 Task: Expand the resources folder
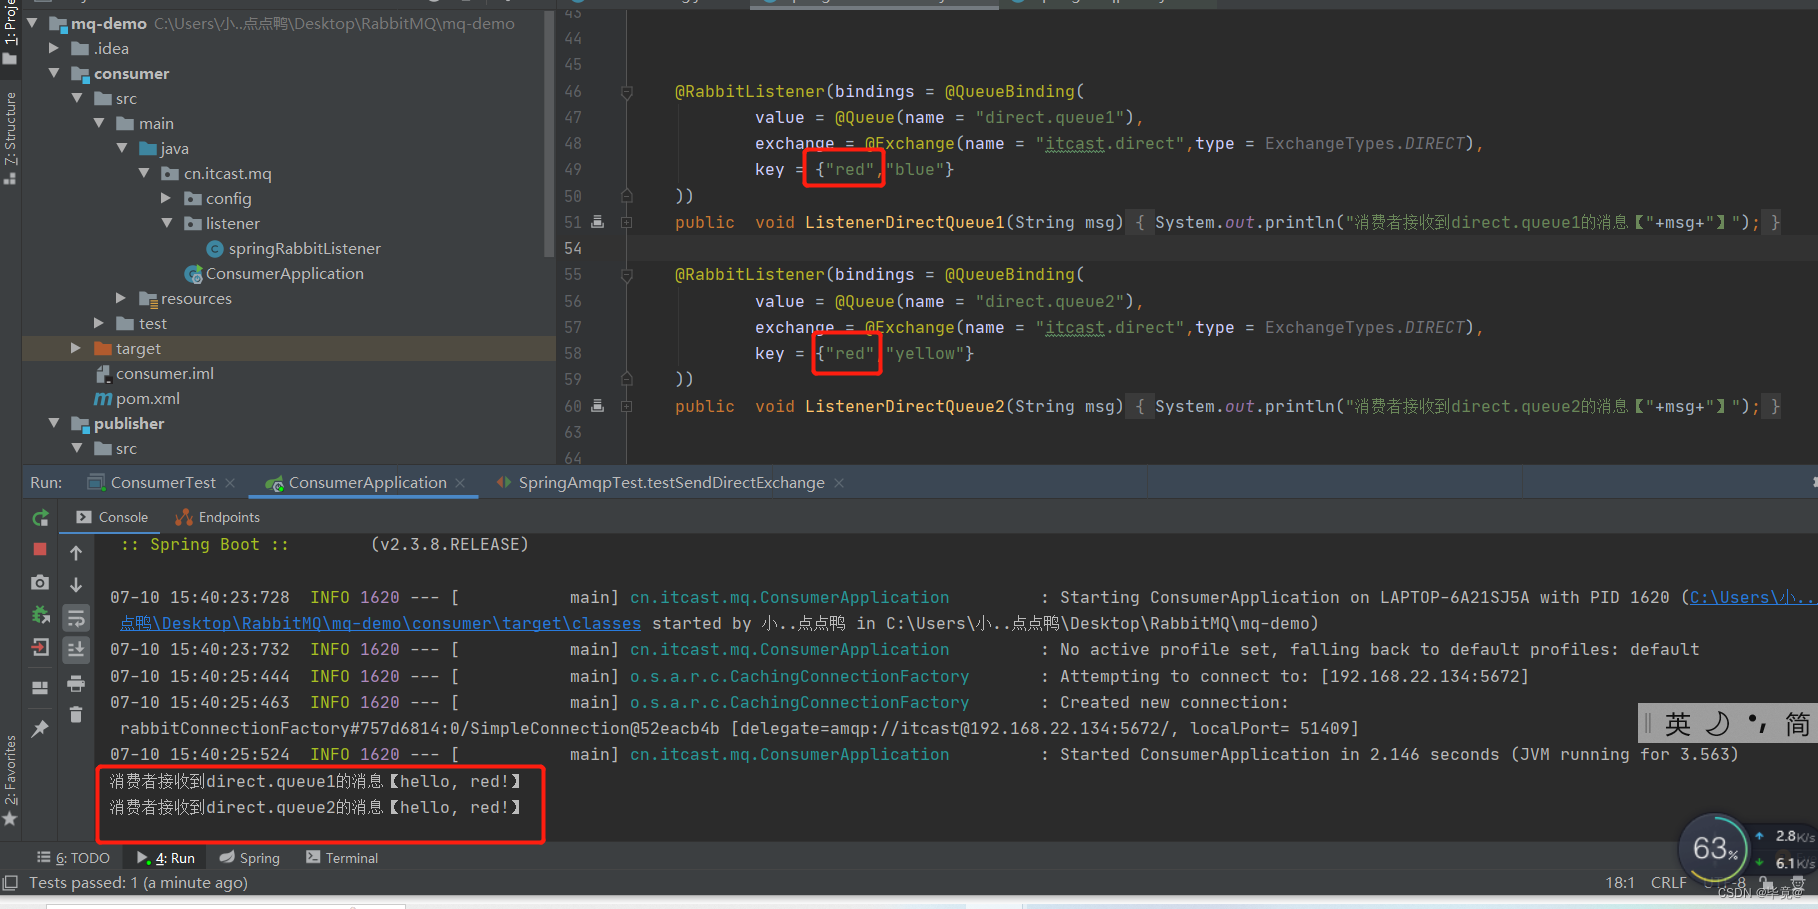point(121,298)
